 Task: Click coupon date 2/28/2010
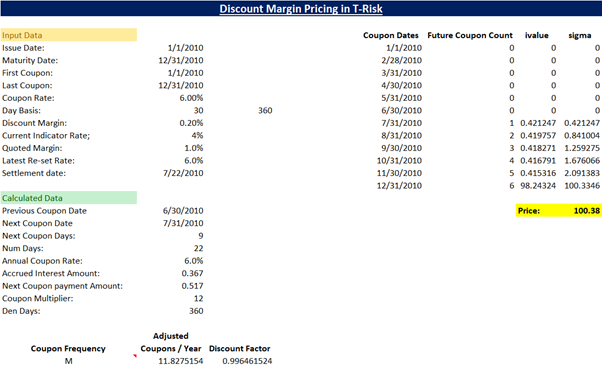402,60
